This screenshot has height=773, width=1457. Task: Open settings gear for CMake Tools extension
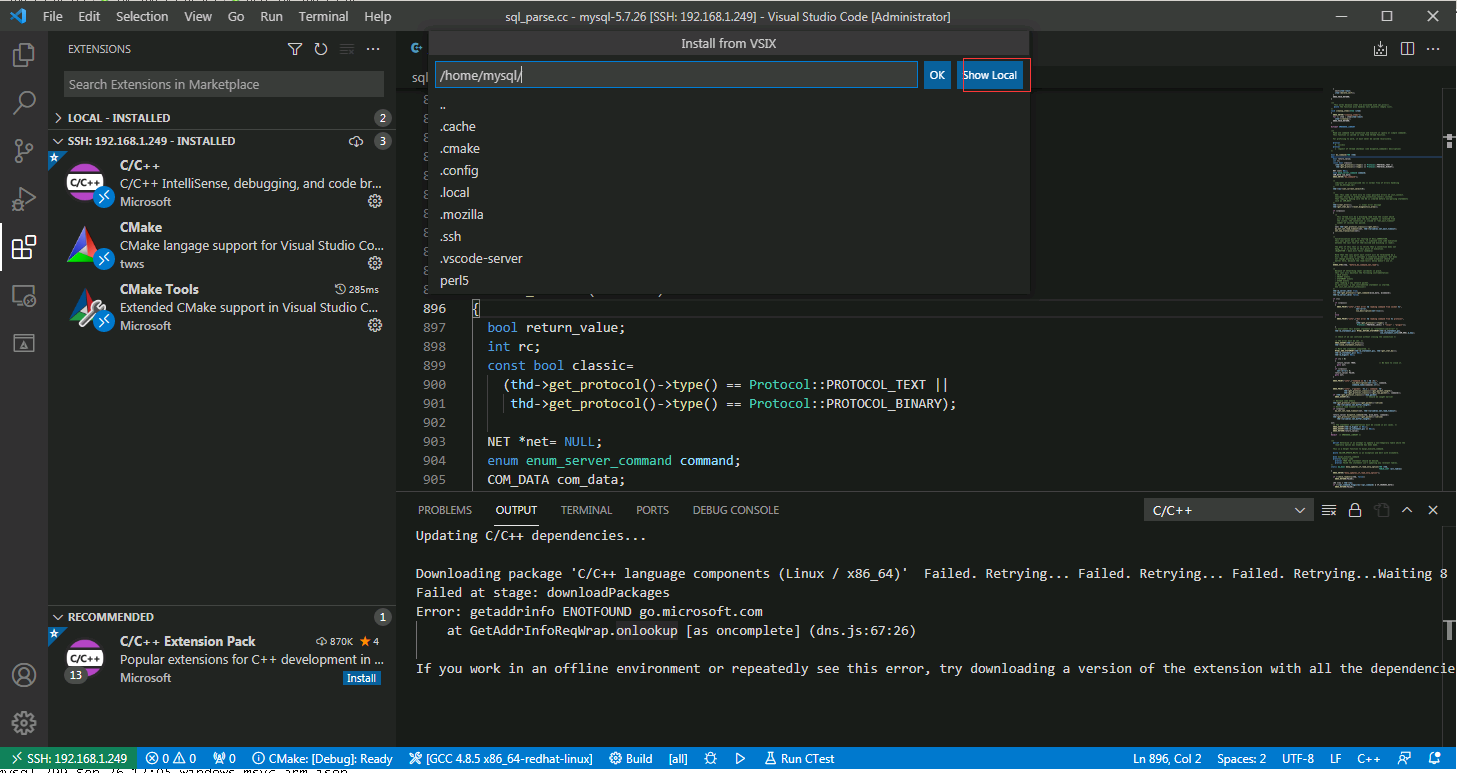coord(375,325)
